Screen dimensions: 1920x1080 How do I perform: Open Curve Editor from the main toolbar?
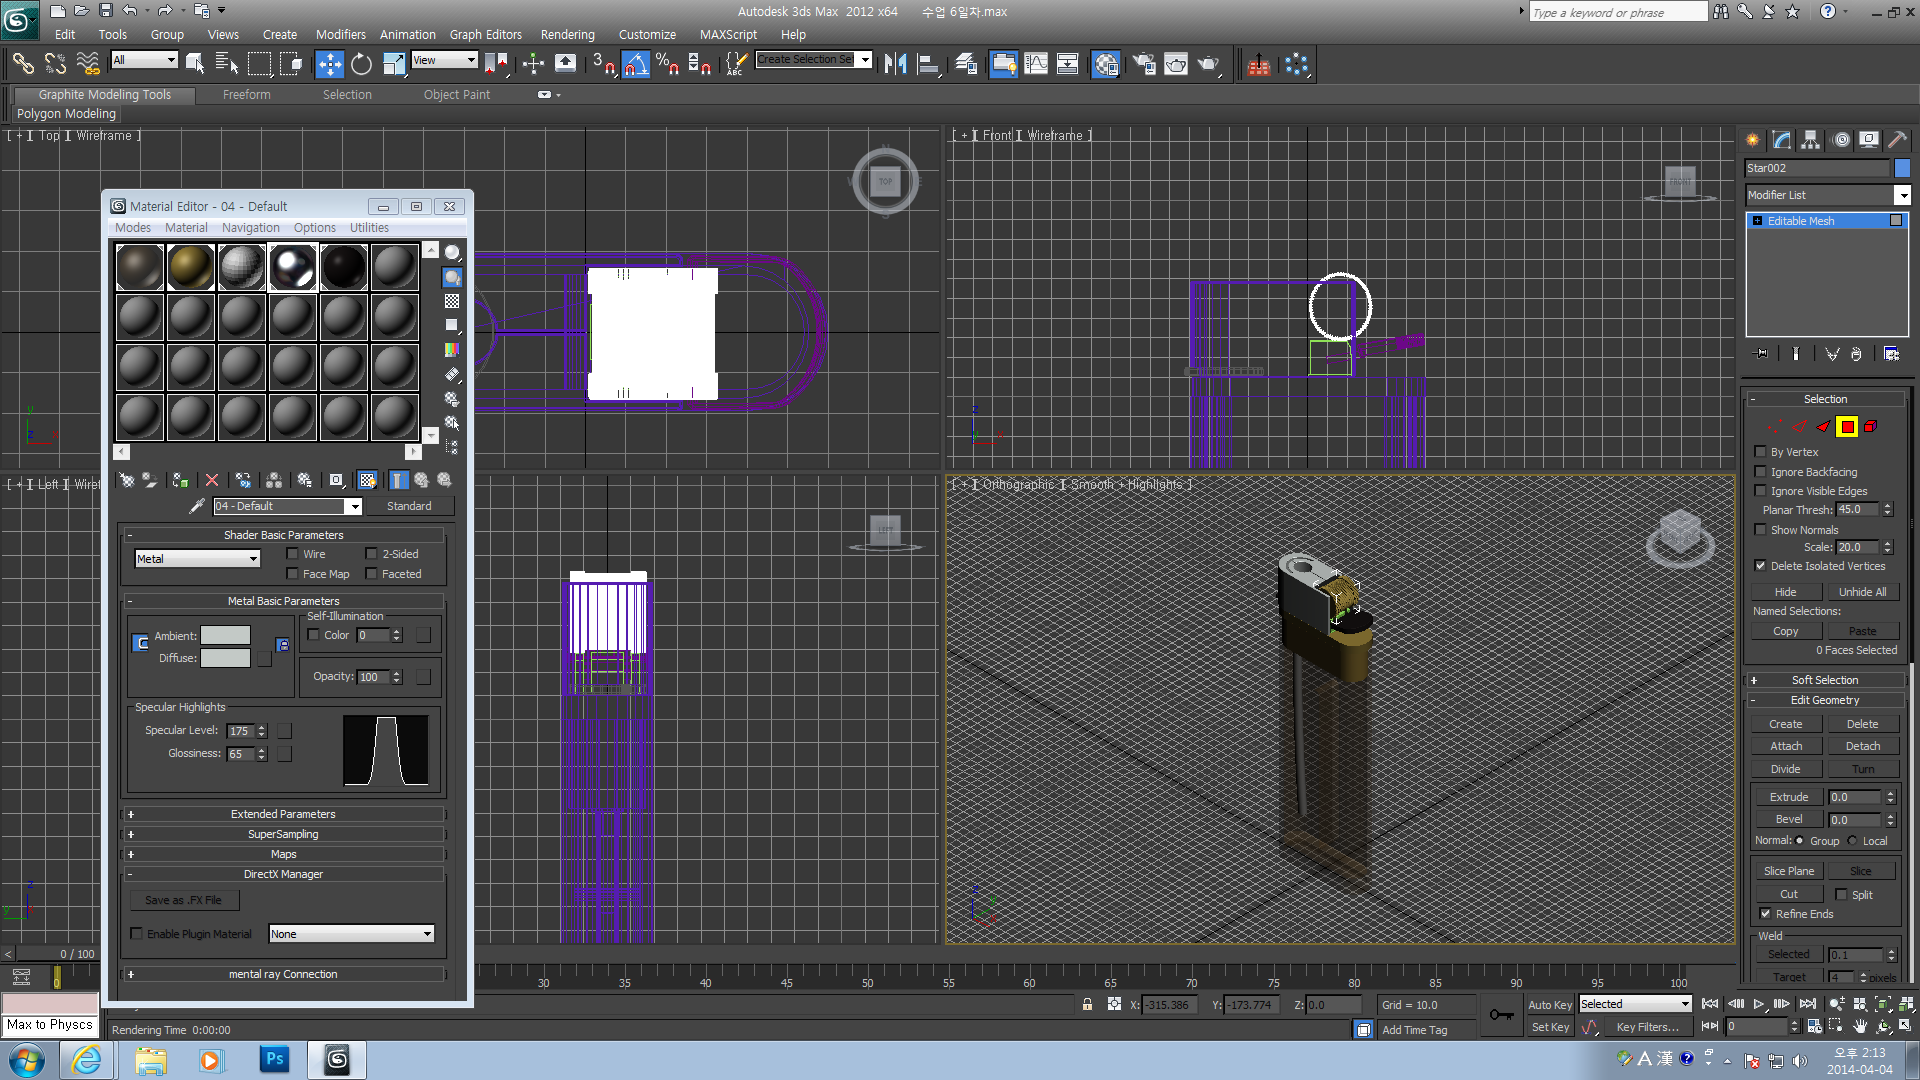(x=1036, y=64)
